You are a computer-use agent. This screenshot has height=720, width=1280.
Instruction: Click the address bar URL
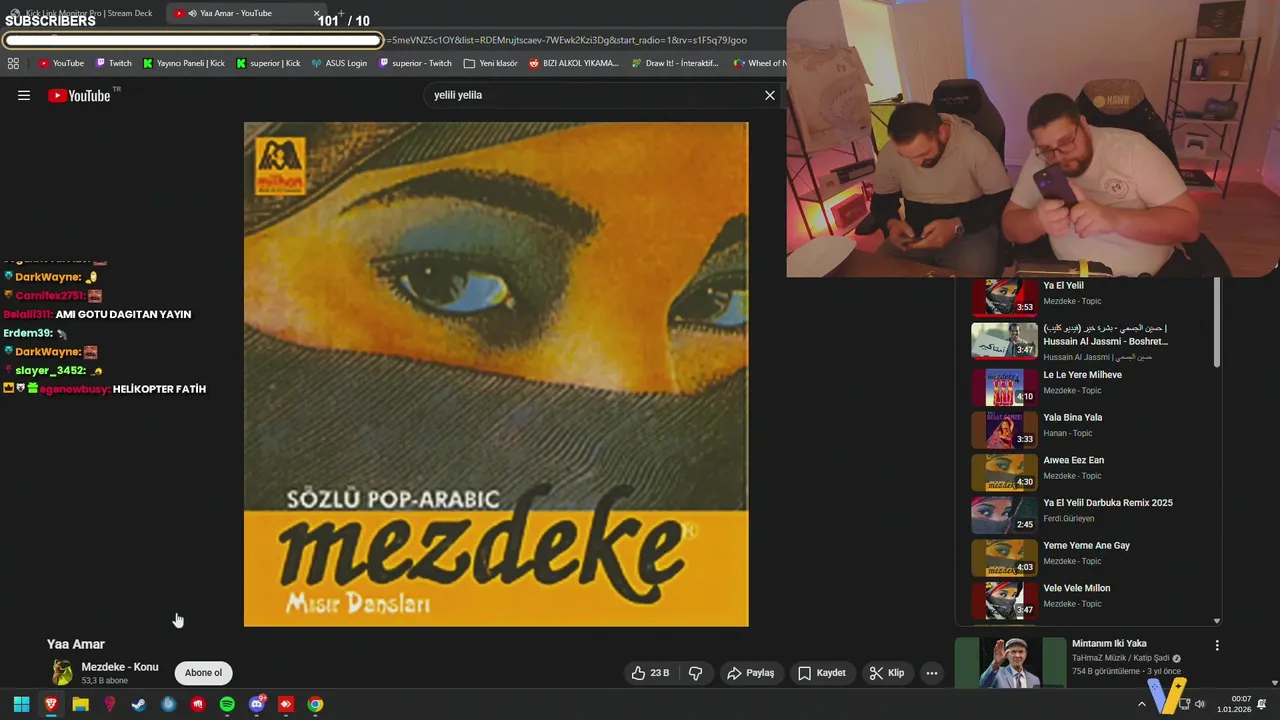pos(566,40)
